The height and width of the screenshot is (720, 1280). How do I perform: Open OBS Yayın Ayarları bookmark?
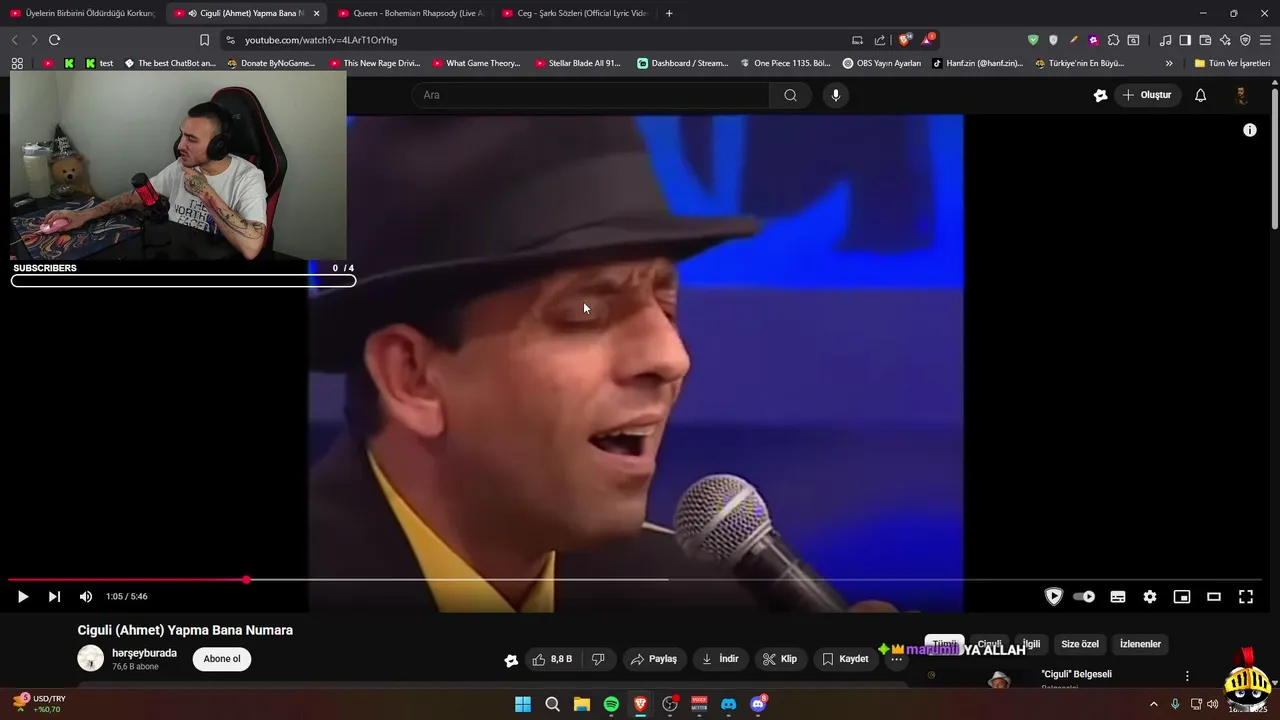point(882,63)
